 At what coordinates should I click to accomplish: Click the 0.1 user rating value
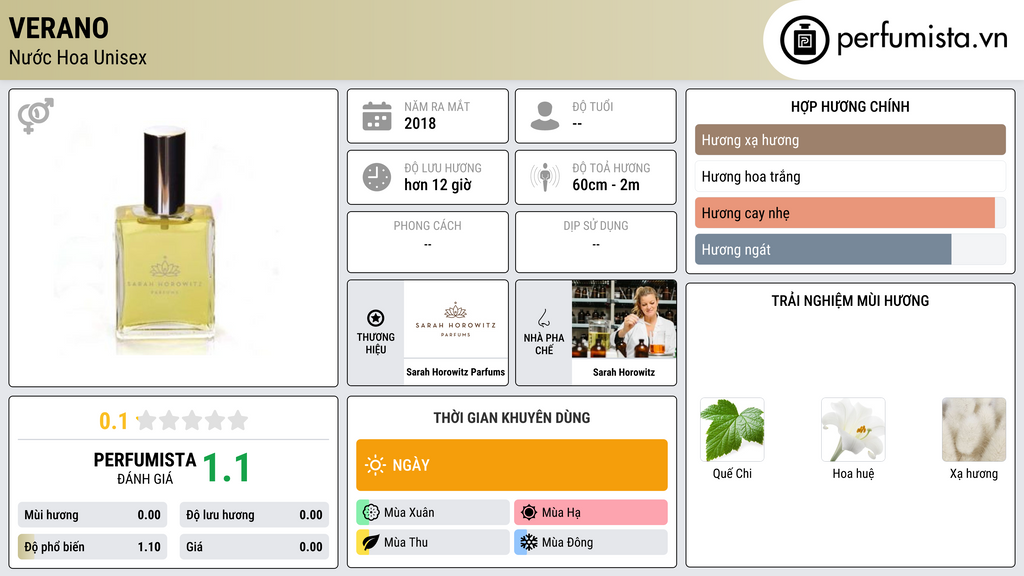click(x=114, y=421)
